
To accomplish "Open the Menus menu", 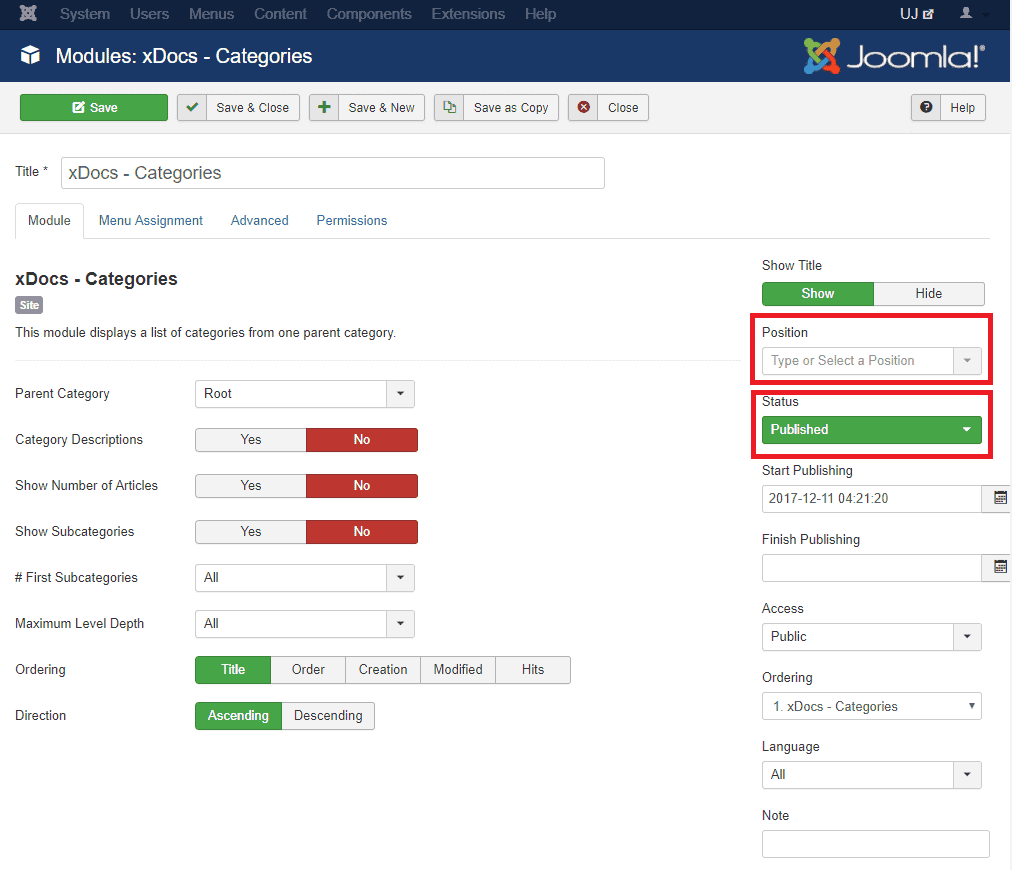I will [x=211, y=14].
